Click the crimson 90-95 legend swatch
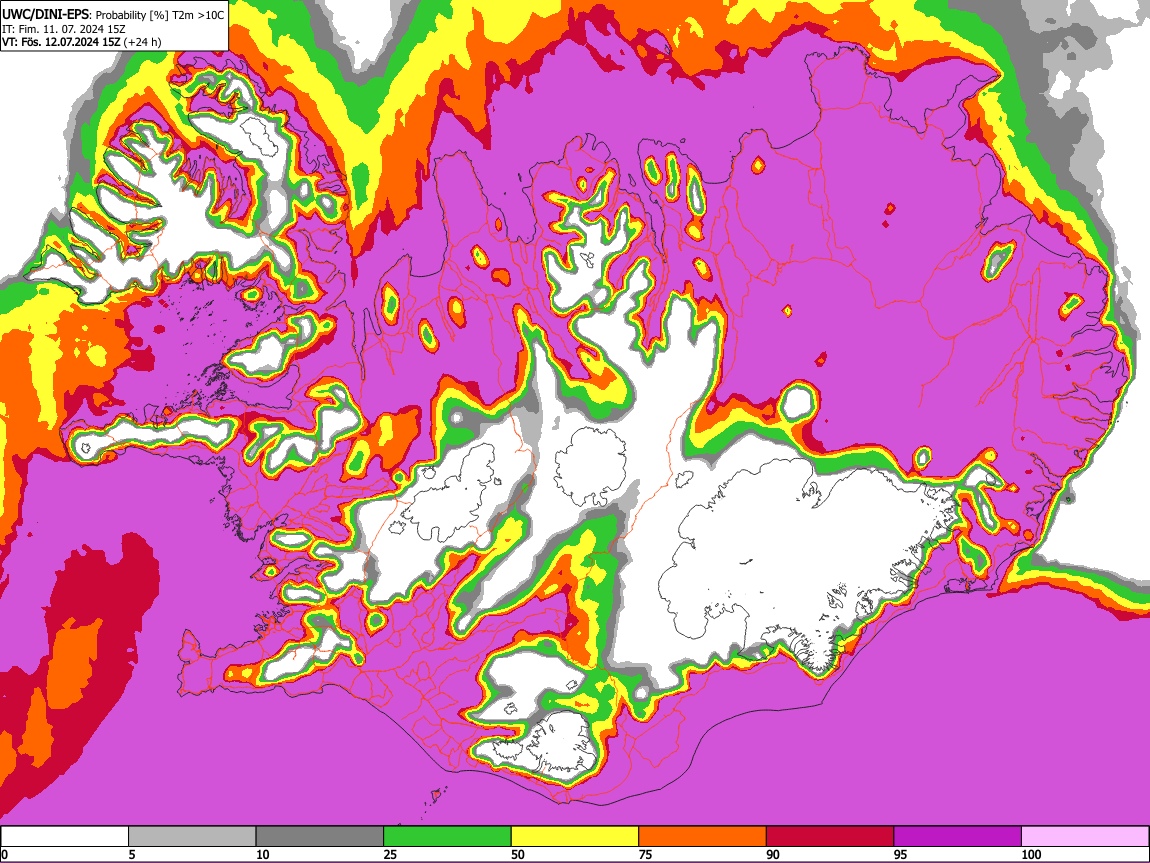 click(830, 837)
